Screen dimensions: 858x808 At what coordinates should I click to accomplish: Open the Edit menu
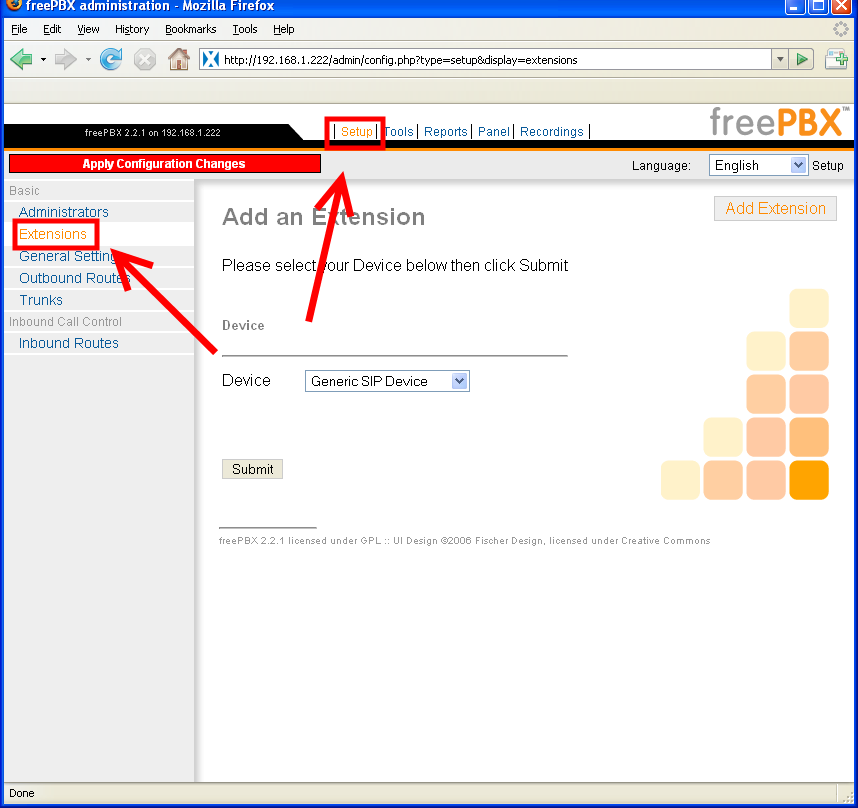click(x=52, y=29)
